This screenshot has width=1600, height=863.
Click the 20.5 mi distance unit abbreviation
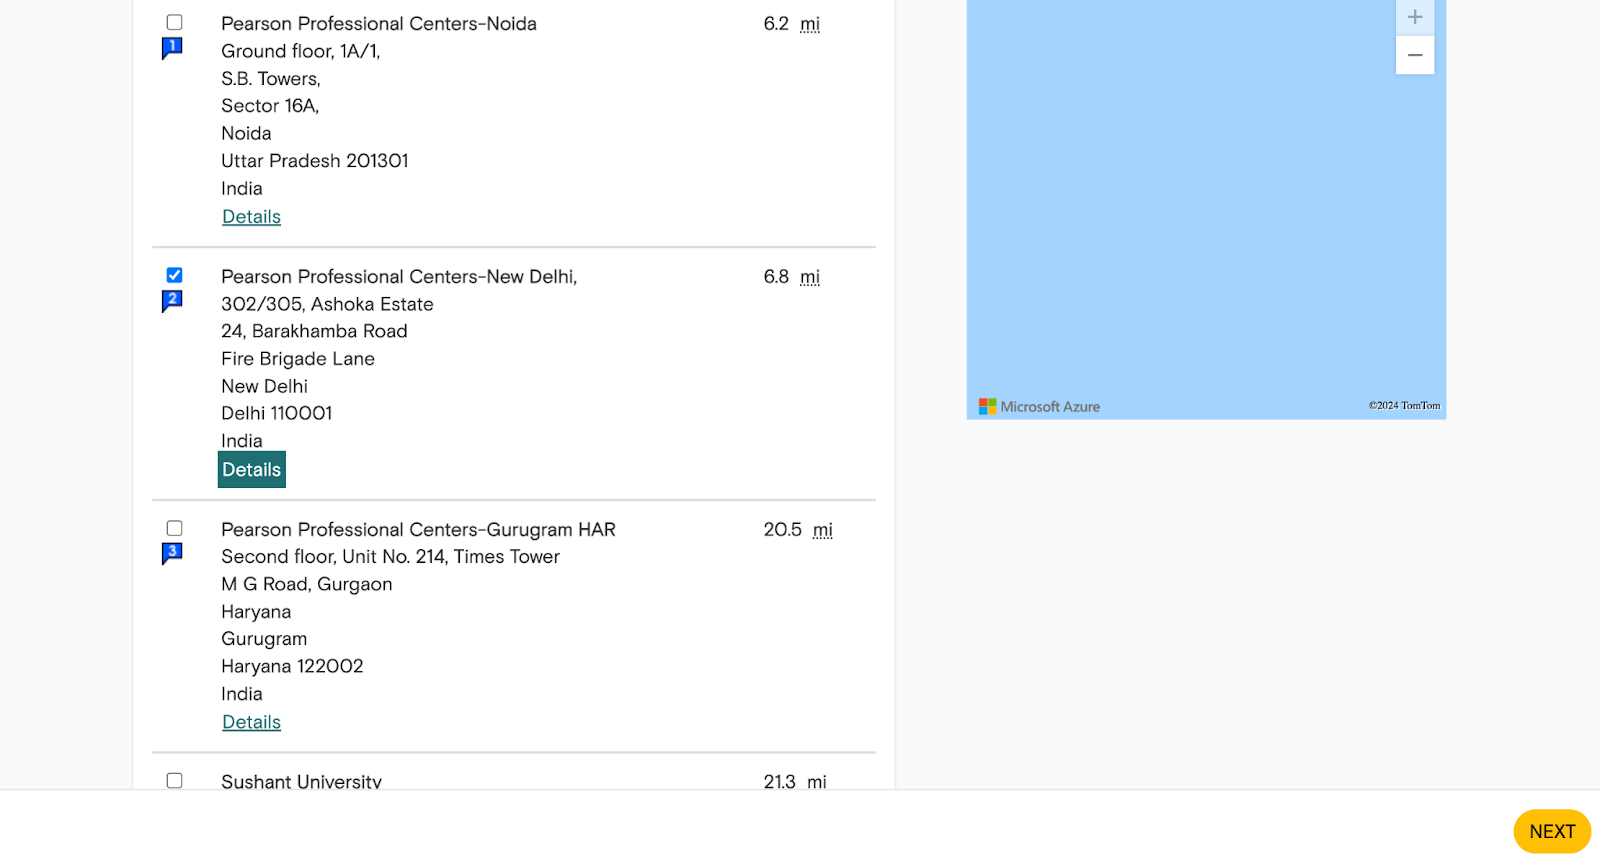tap(823, 530)
